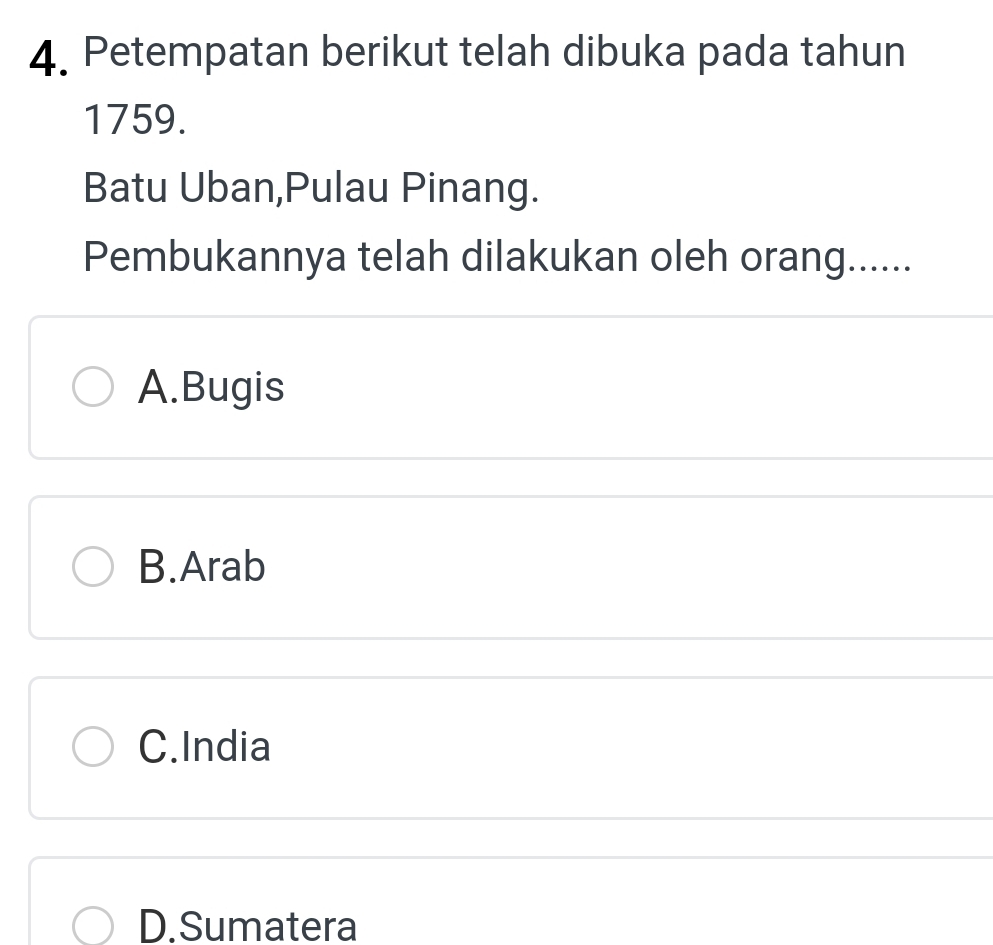Image resolution: width=993 pixels, height=945 pixels.
Task: Click the word "tahun" in the question
Action: click(850, 52)
